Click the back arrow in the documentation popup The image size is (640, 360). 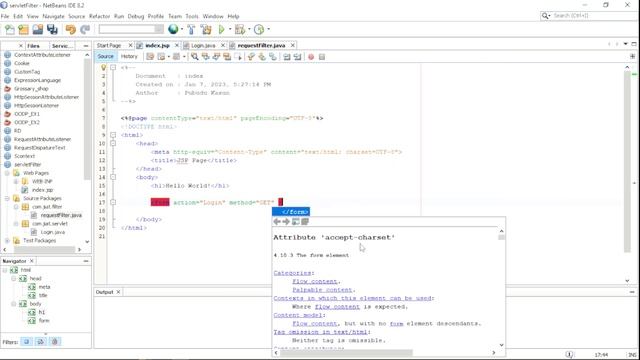pos(277,222)
